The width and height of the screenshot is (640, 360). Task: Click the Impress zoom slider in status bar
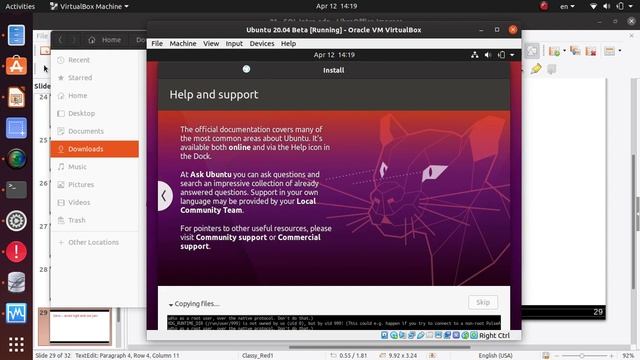click(583, 356)
